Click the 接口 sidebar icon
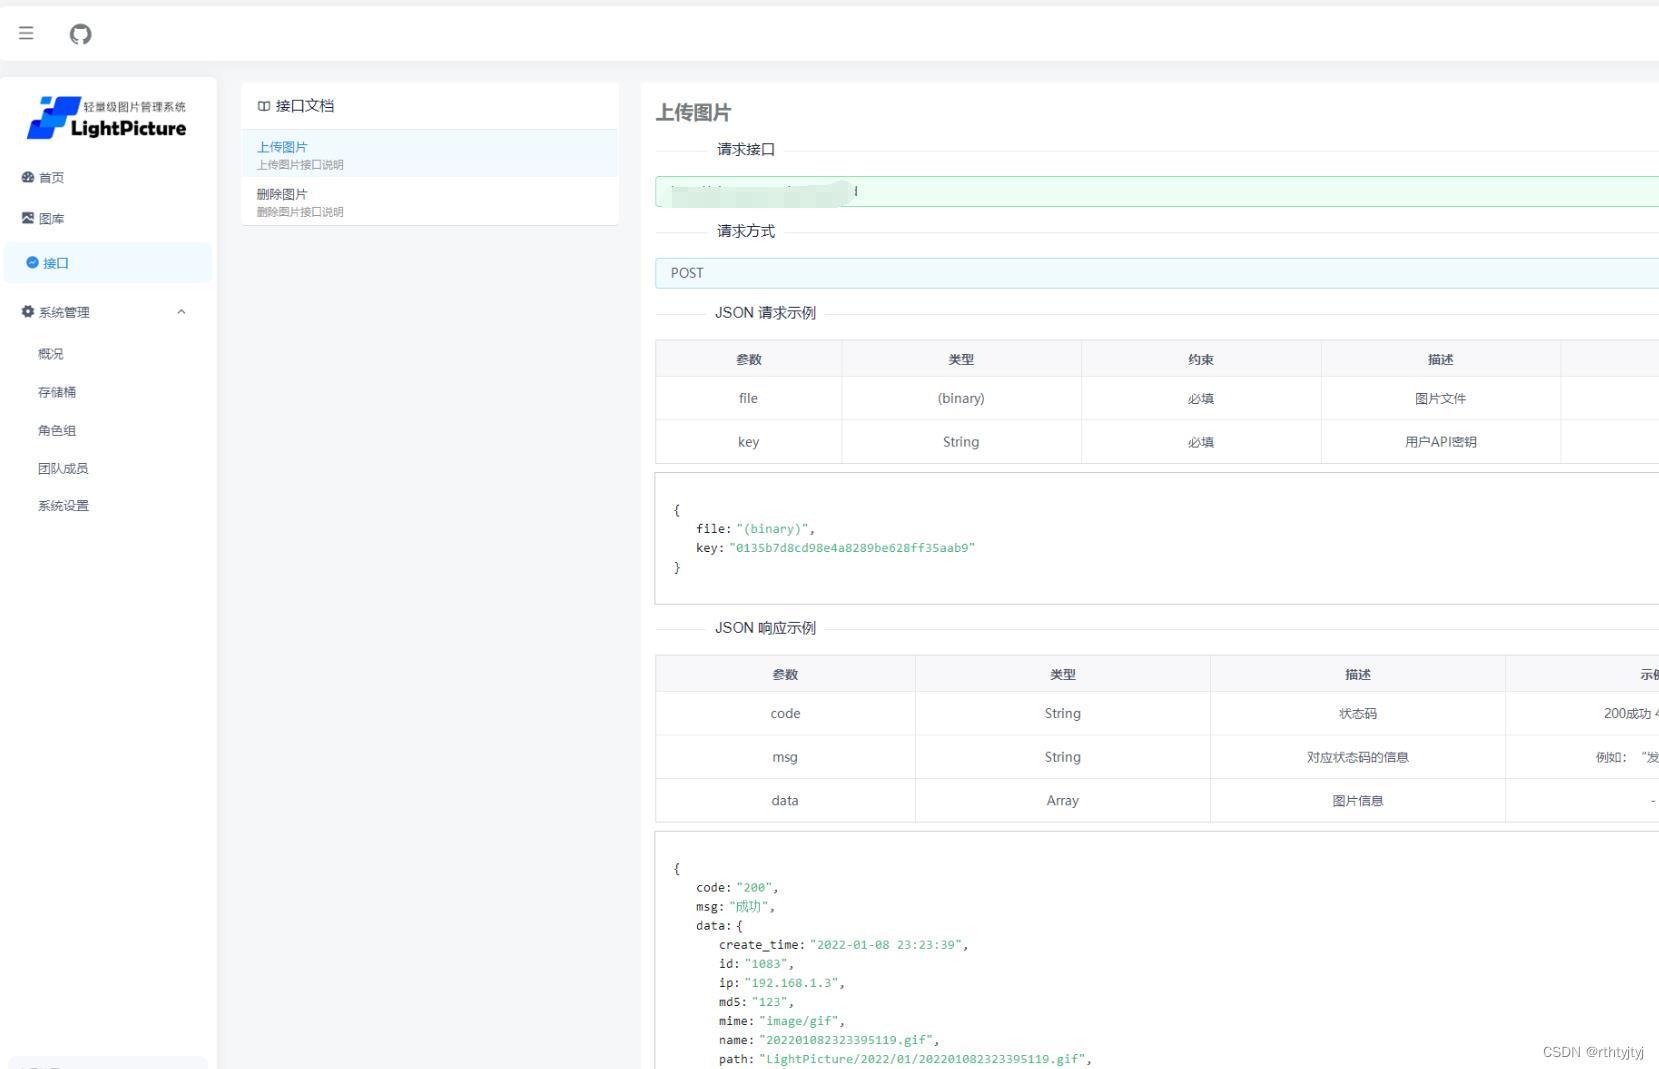The image size is (1659, 1069). coord(32,263)
